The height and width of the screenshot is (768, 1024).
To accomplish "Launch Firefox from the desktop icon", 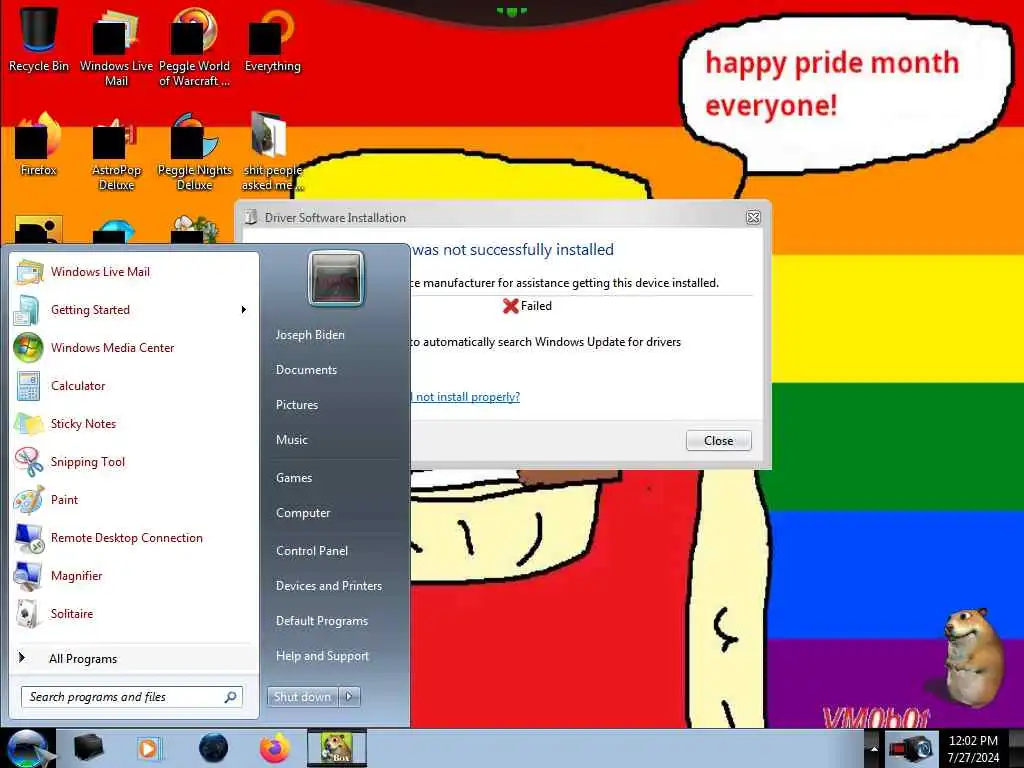I will [39, 144].
